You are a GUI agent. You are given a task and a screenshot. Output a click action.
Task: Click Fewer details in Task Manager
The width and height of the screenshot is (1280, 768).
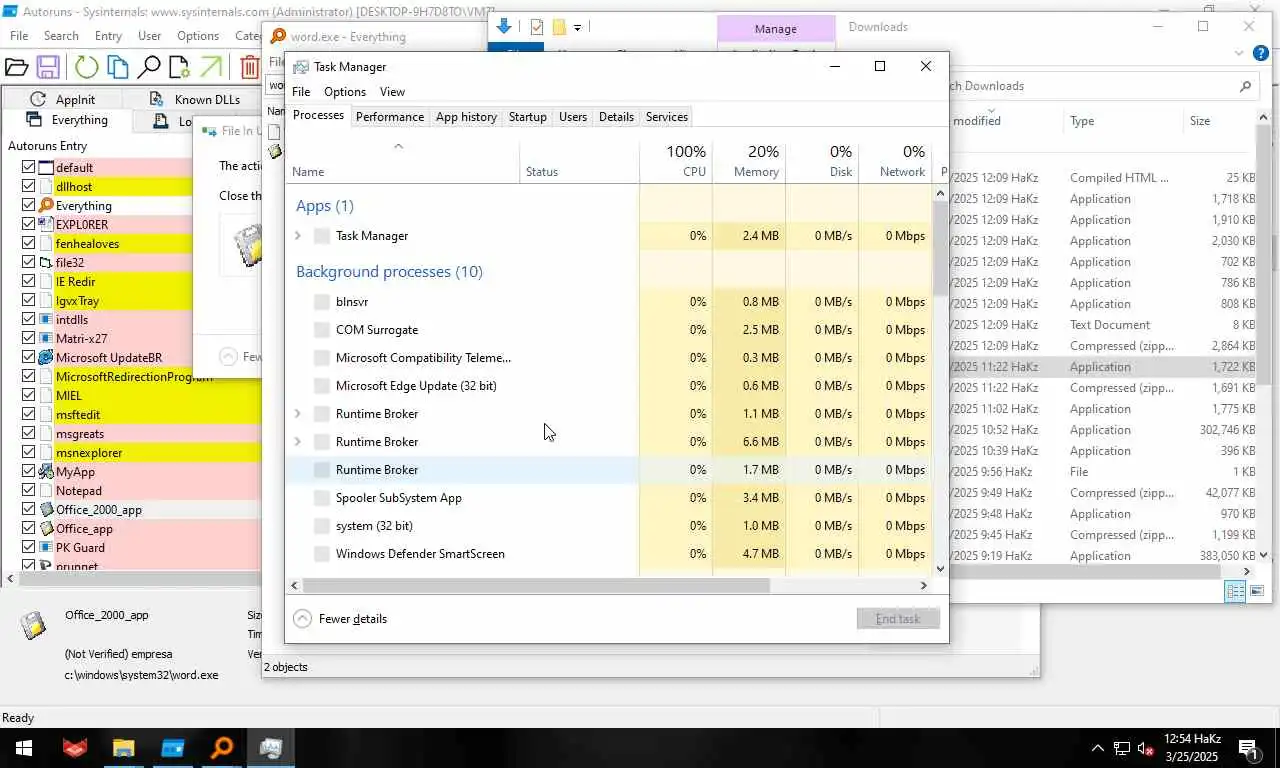[341, 619]
